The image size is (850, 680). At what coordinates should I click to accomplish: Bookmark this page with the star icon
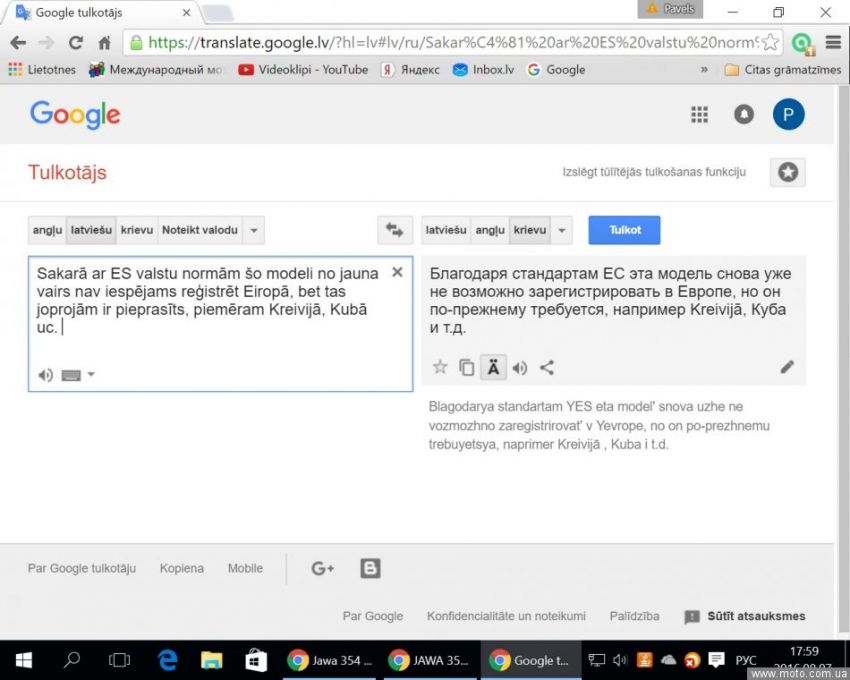coord(770,42)
